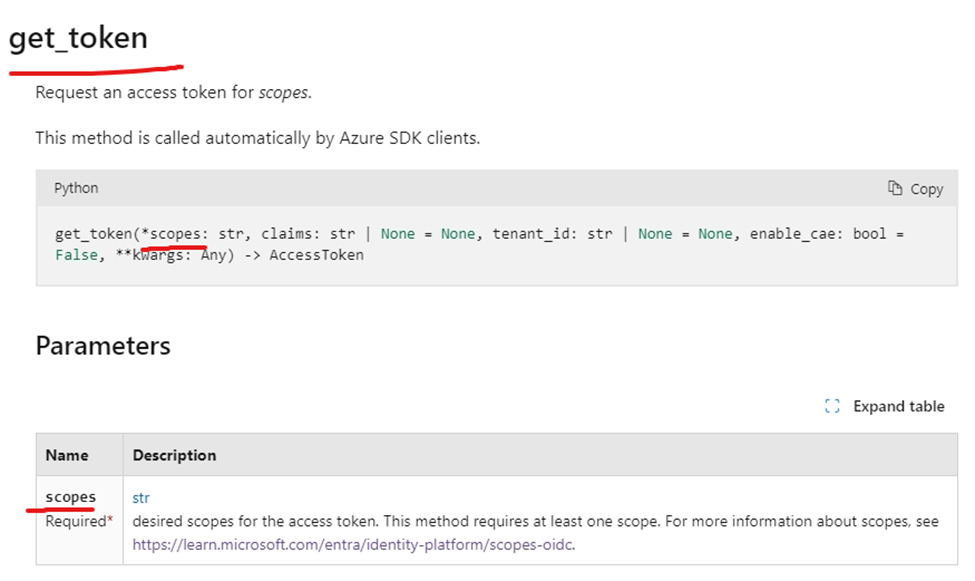Click the Parameters section heading
This screenshot has width=975, height=581.
(103, 346)
